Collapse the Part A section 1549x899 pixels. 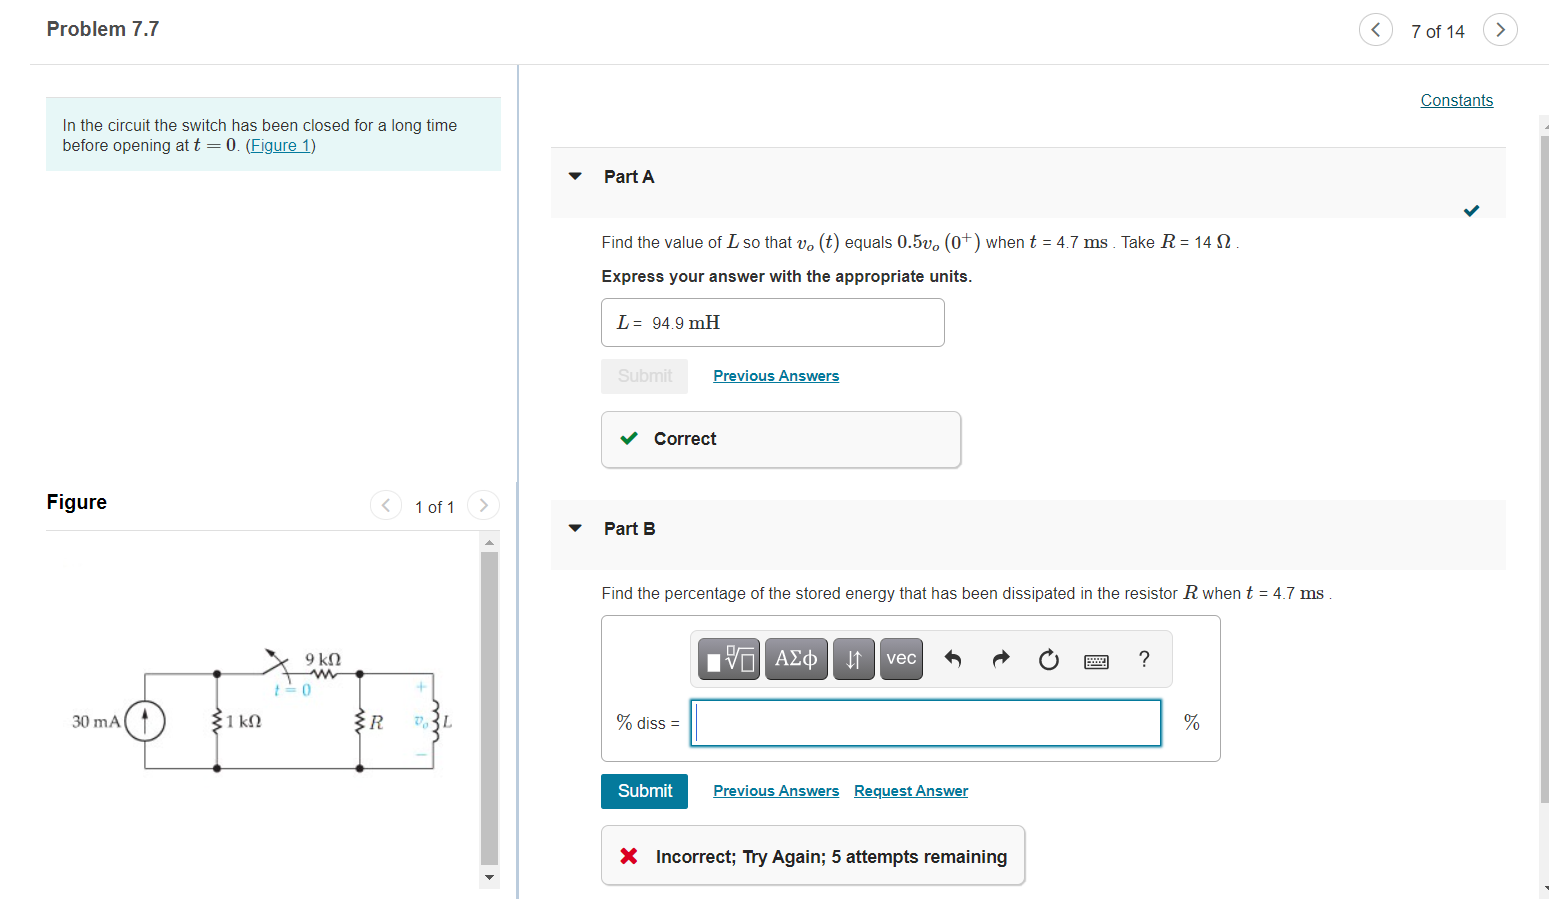point(575,176)
